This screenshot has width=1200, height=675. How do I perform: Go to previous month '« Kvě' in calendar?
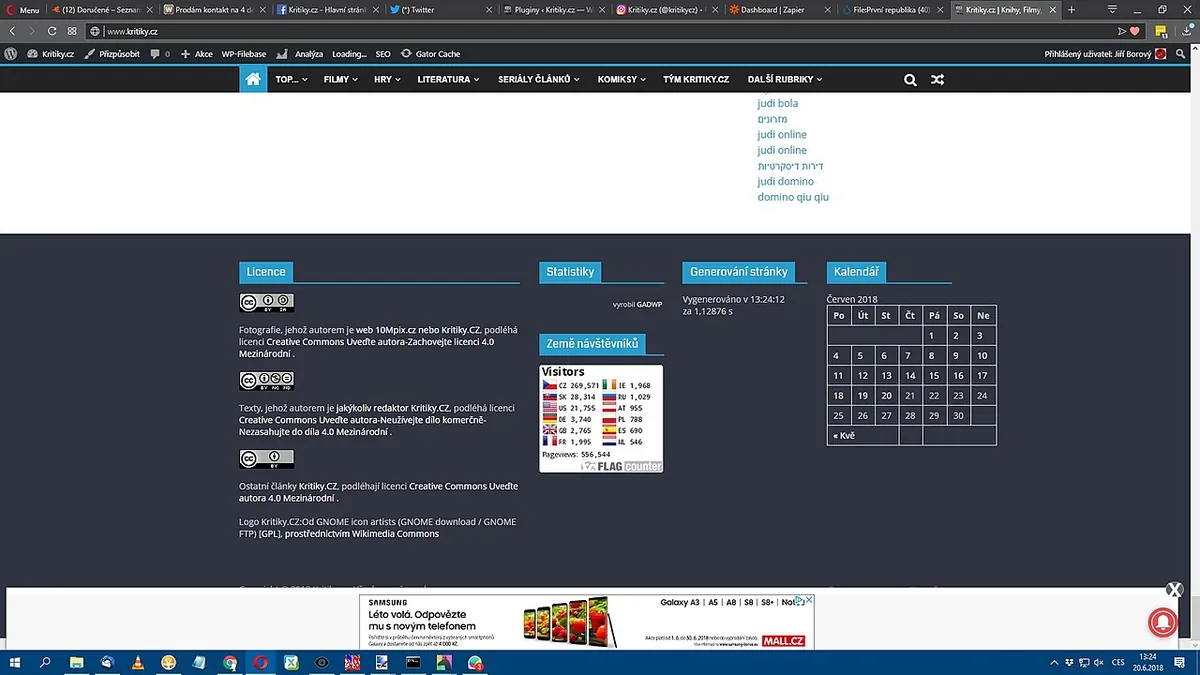click(843, 436)
